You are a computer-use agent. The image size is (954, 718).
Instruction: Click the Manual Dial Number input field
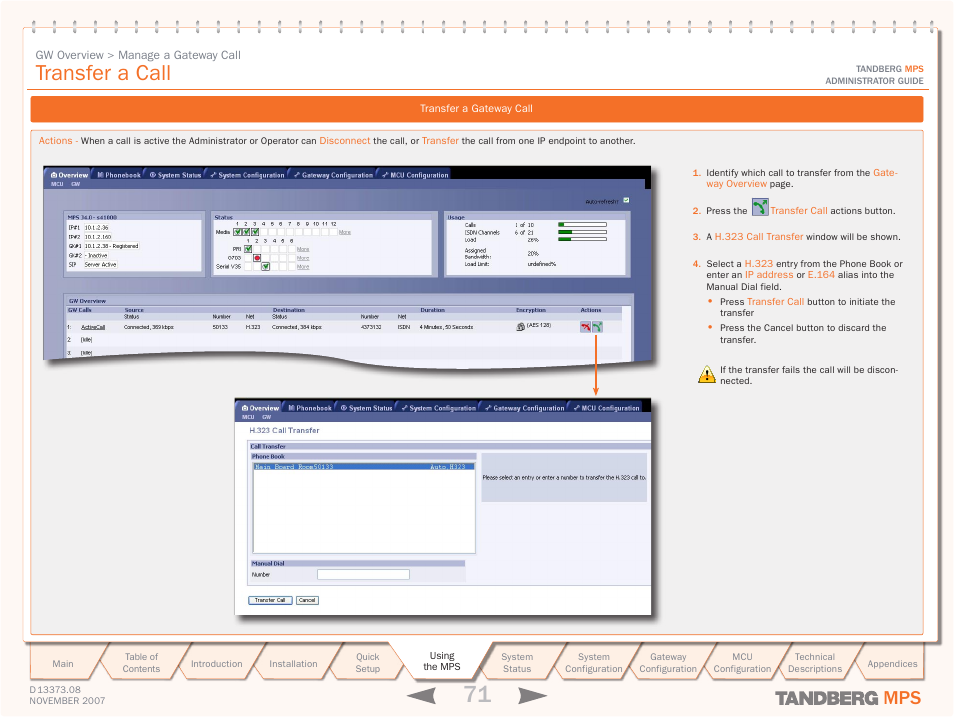coord(363,575)
